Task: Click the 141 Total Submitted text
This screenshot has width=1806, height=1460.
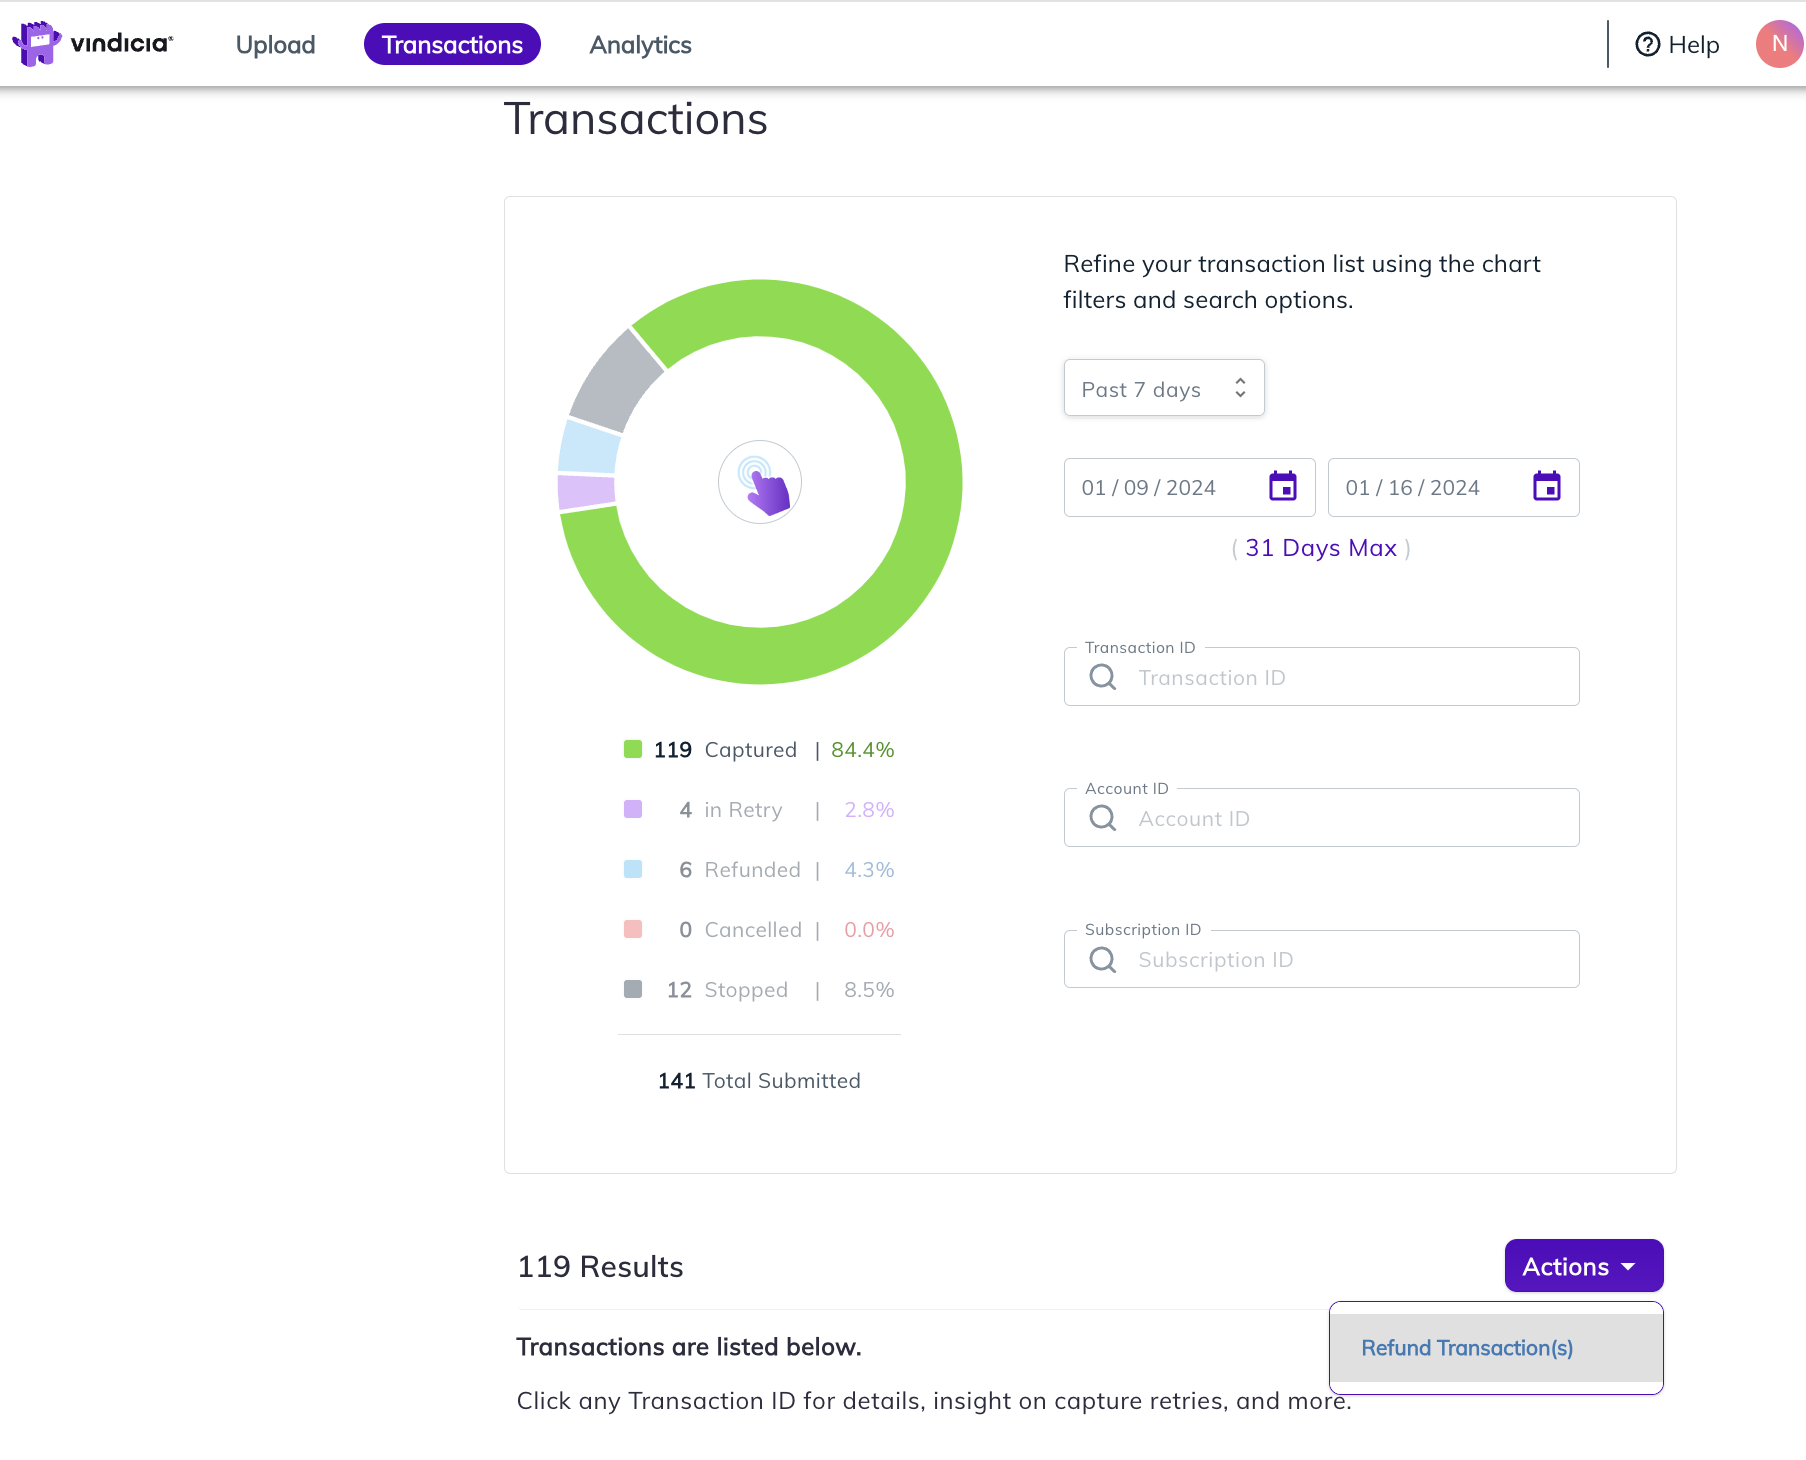Action: tap(759, 1081)
